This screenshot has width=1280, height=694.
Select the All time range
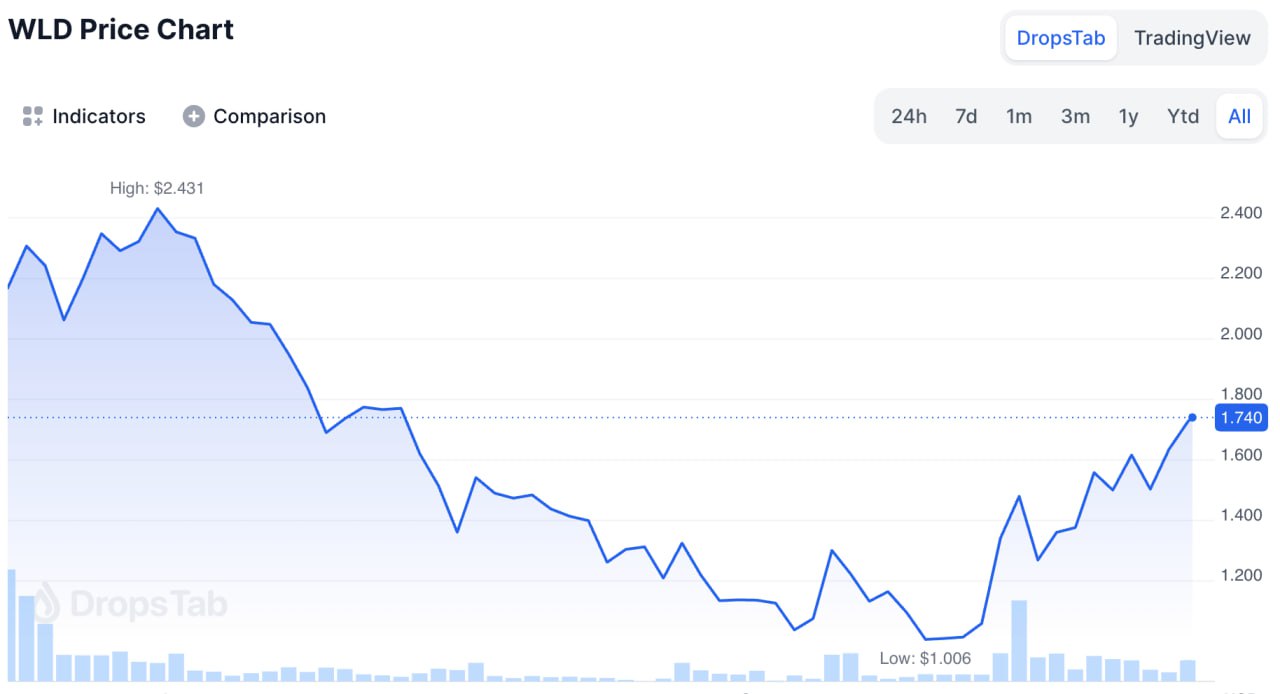[x=1239, y=116]
